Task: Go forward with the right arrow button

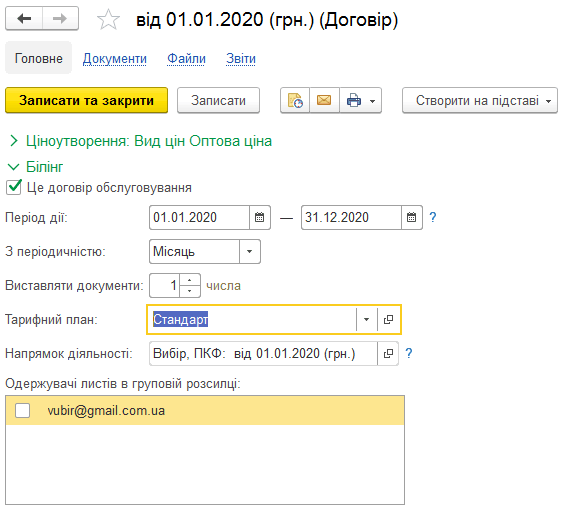Action: coord(60,18)
